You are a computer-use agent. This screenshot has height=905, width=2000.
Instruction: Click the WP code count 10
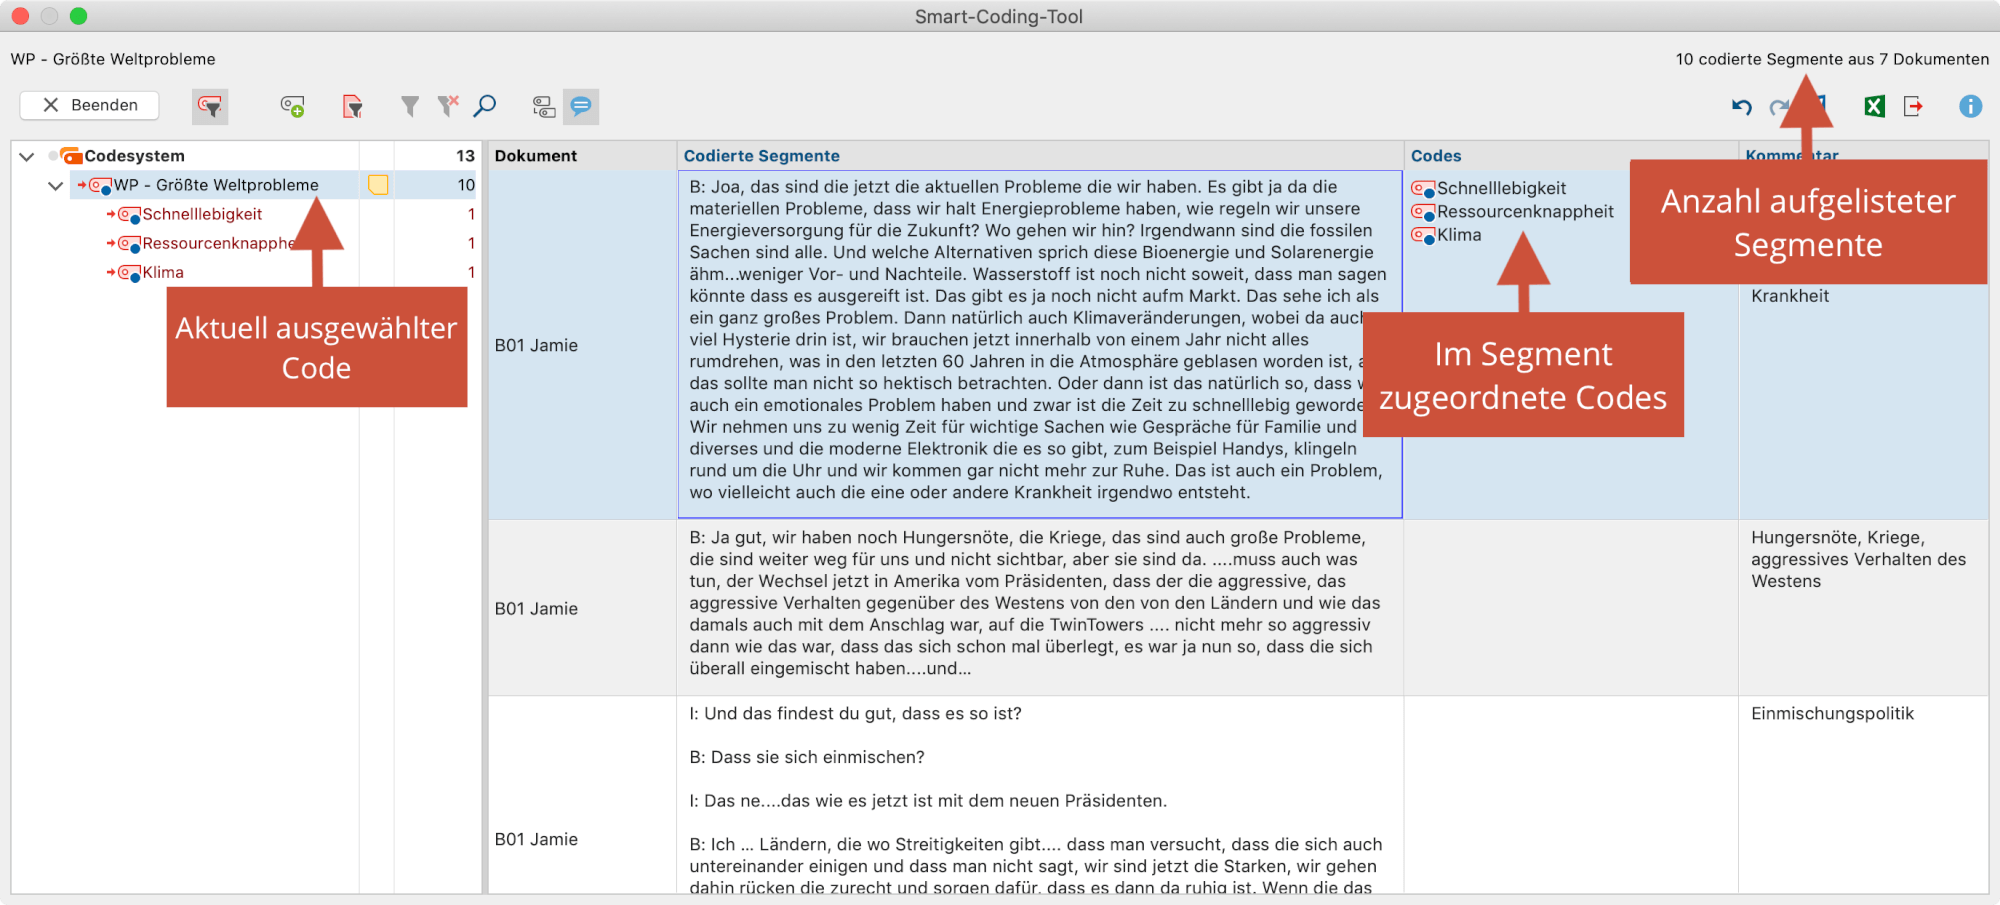click(x=466, y=185)
